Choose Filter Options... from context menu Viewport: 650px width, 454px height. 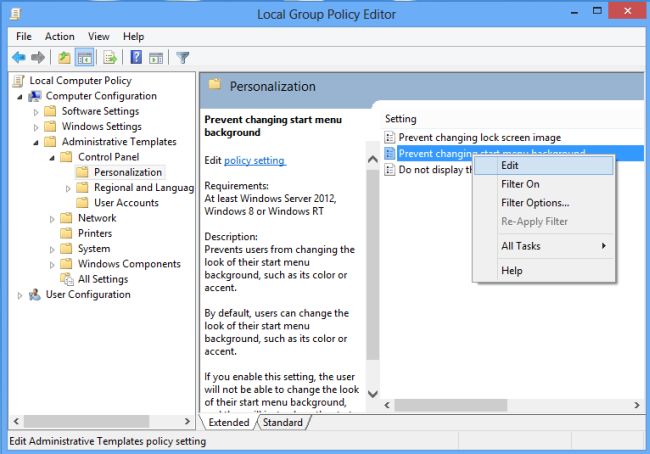pyautogui.click(x=543, y=203)
